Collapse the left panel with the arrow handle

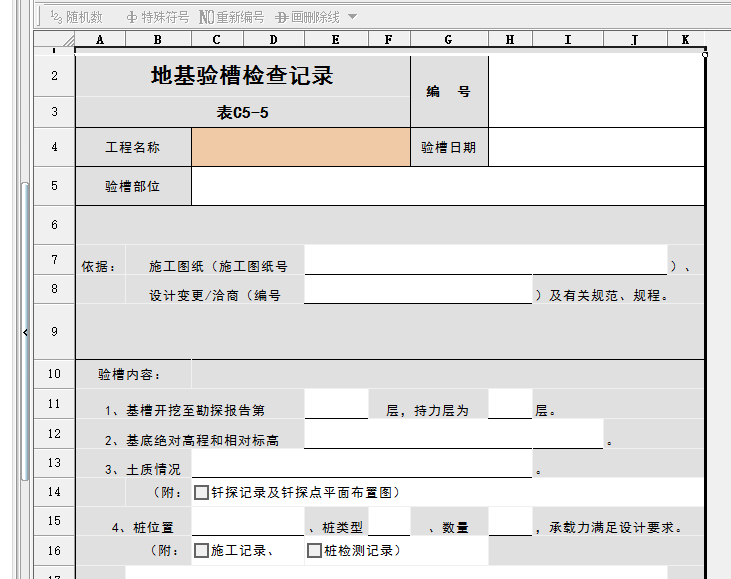click(26, 331)
